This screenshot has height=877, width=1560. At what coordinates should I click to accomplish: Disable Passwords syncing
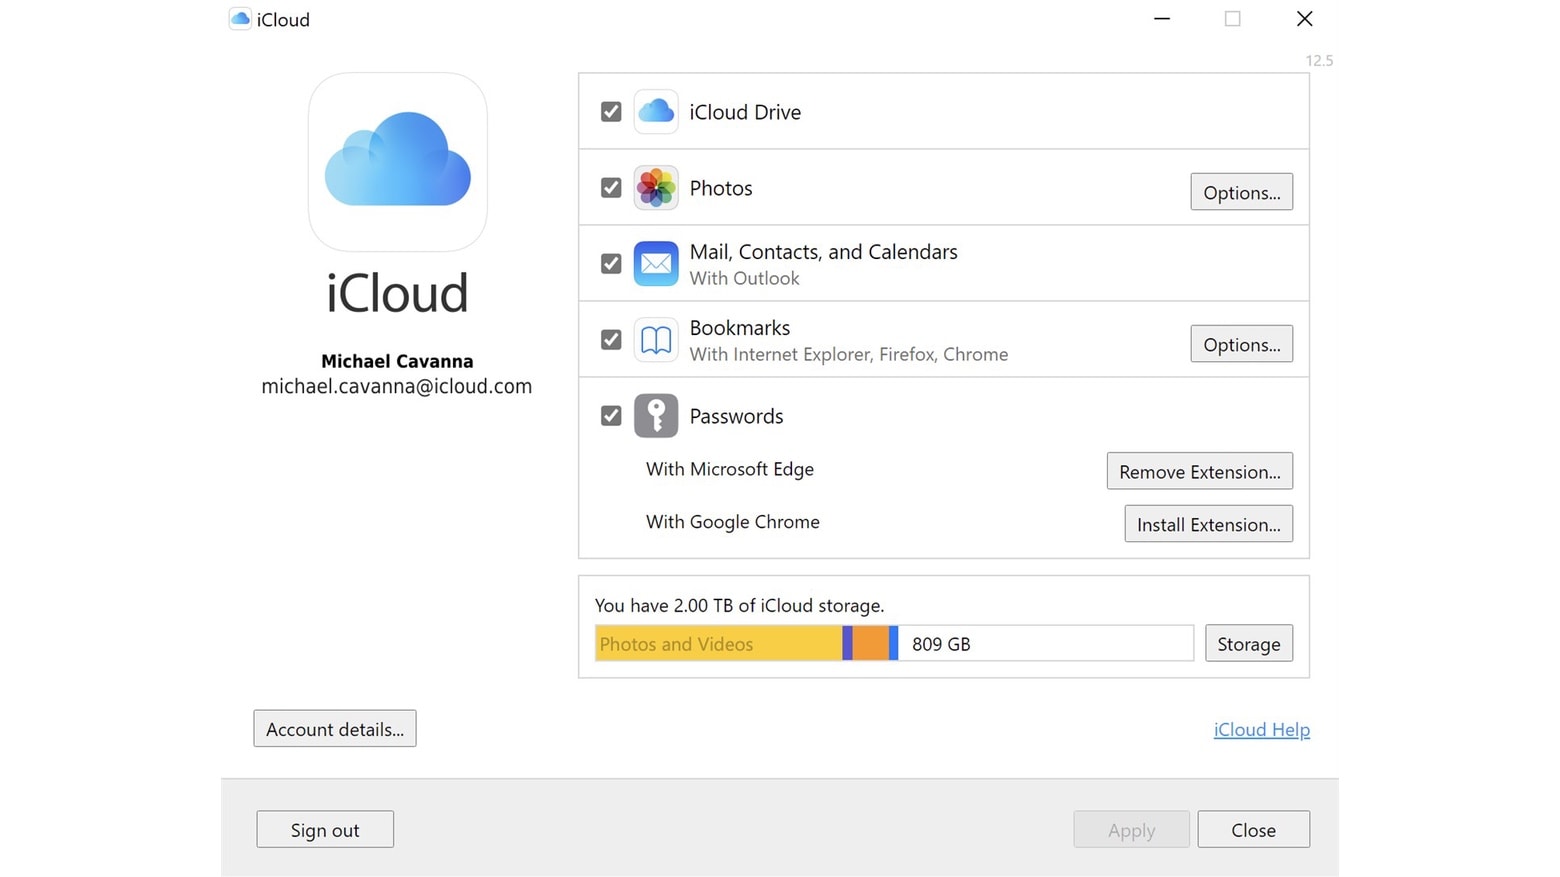(610, 416)
